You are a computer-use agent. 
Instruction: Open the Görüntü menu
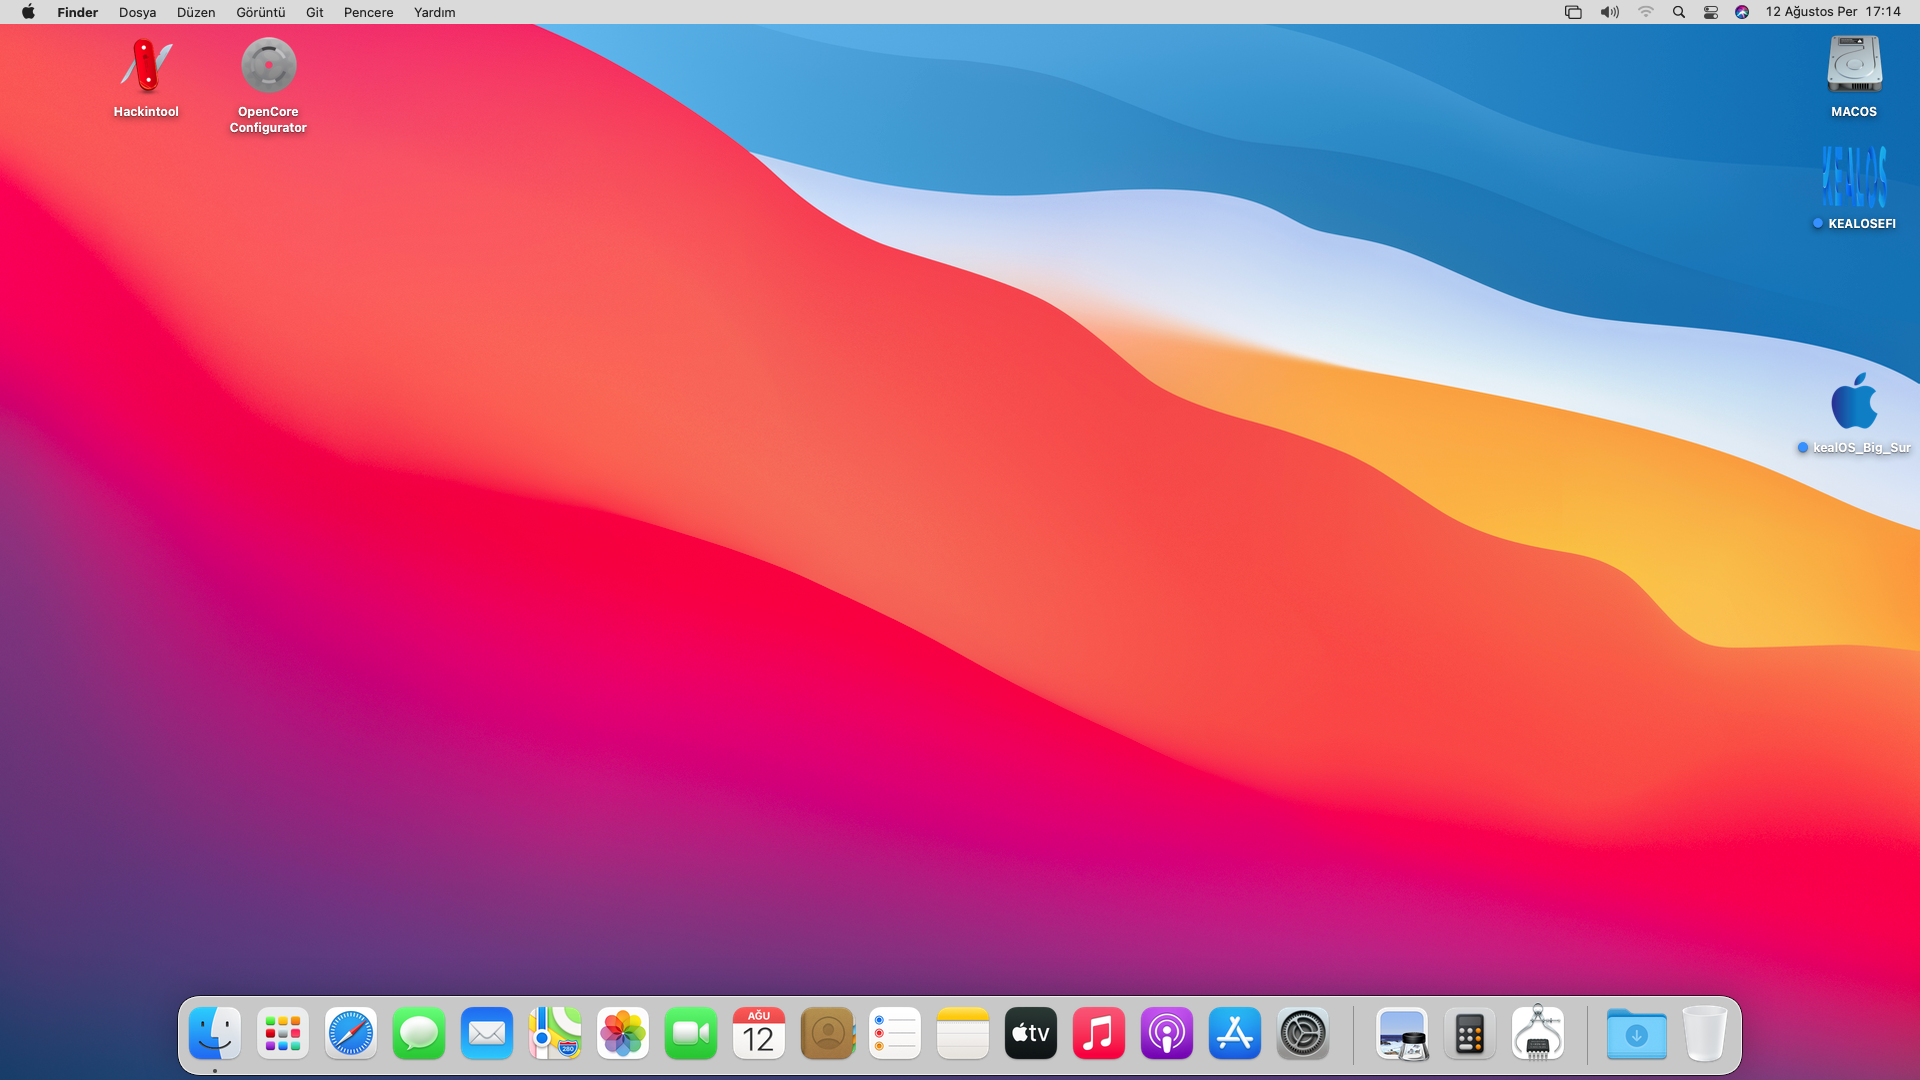pyautogui.click(x=260, y=12)
